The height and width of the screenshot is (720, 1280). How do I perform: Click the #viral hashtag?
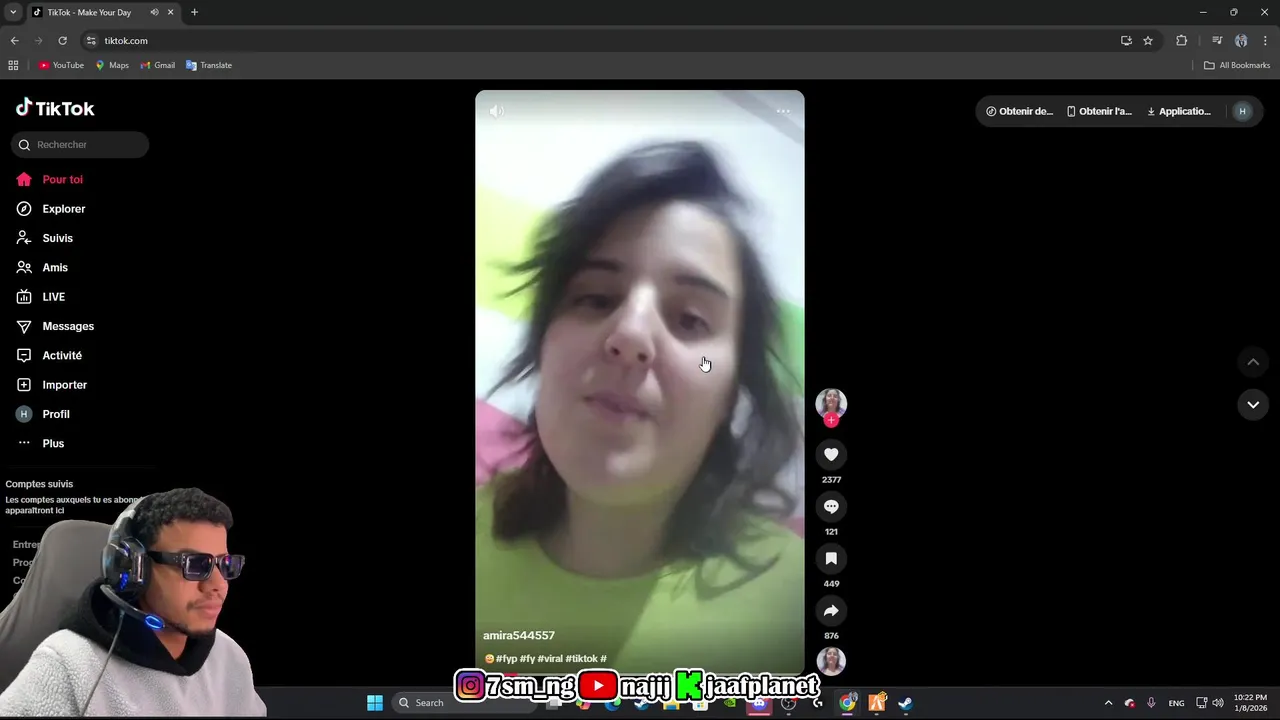549,659
